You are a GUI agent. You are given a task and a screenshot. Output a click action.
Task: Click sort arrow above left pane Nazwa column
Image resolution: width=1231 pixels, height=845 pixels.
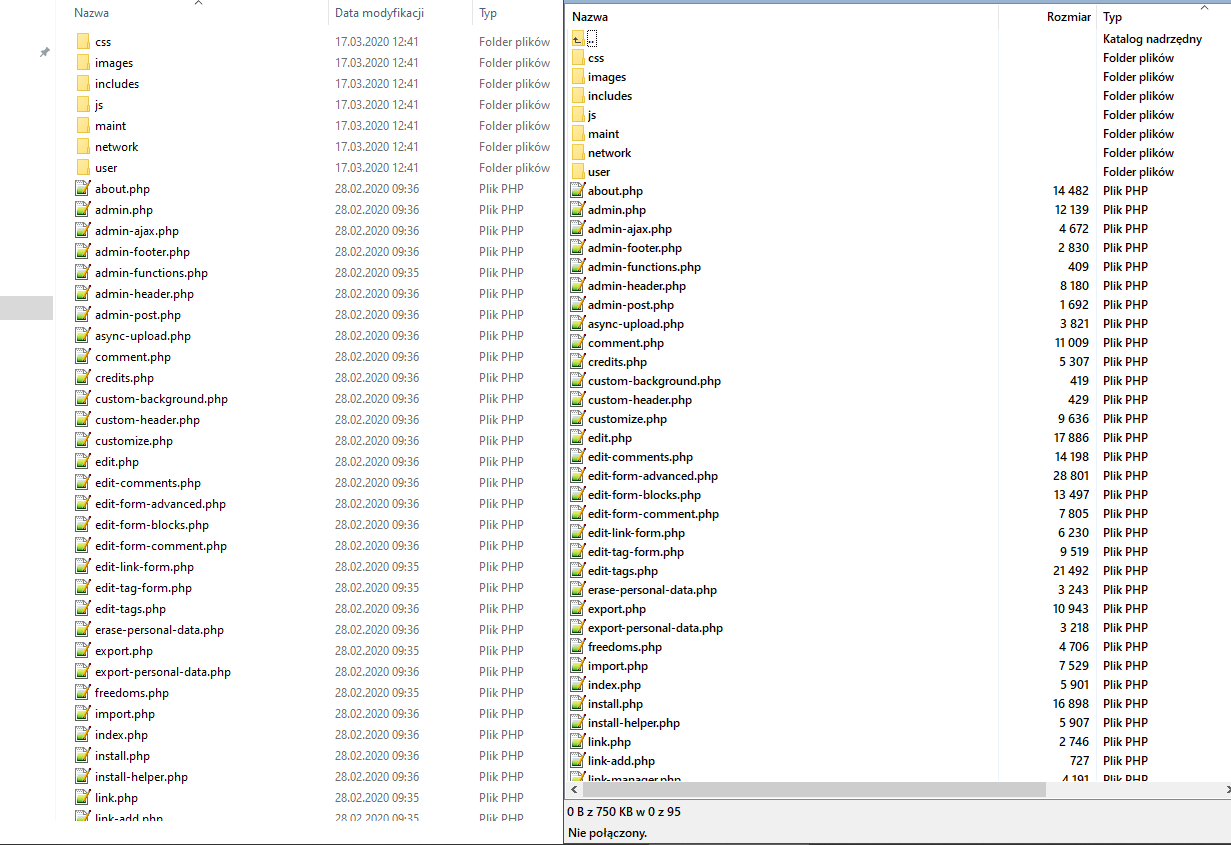198,3
